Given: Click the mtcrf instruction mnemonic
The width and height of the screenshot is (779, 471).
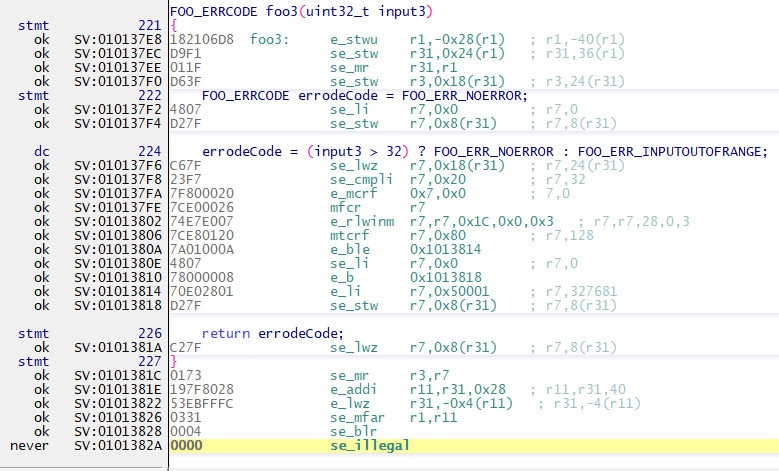Looking at the screenshot, I should click(350, 235).
